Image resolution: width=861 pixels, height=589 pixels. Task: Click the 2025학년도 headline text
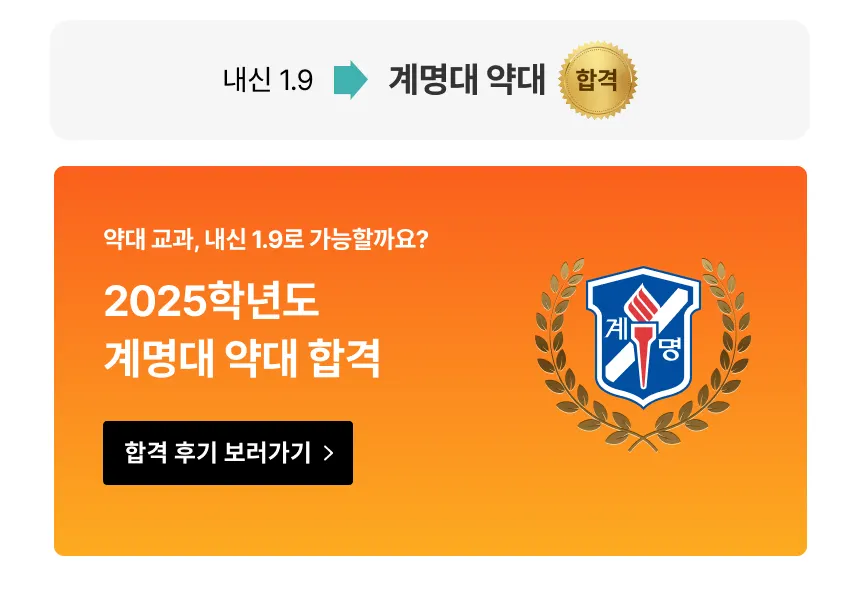coord(211,300)
